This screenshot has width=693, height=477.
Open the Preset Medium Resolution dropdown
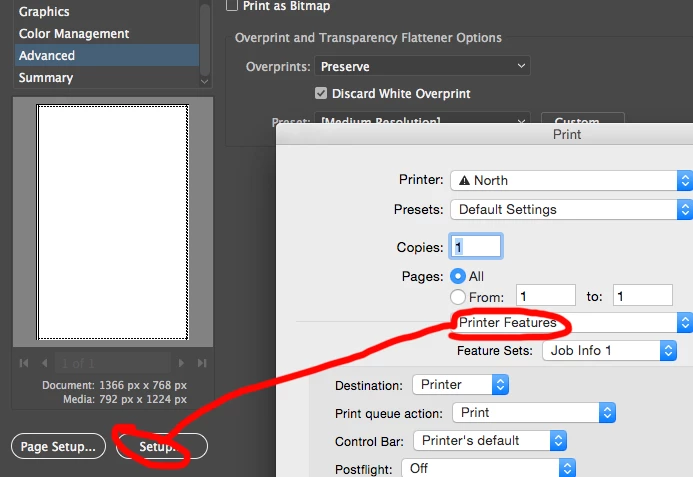point(423,118)
